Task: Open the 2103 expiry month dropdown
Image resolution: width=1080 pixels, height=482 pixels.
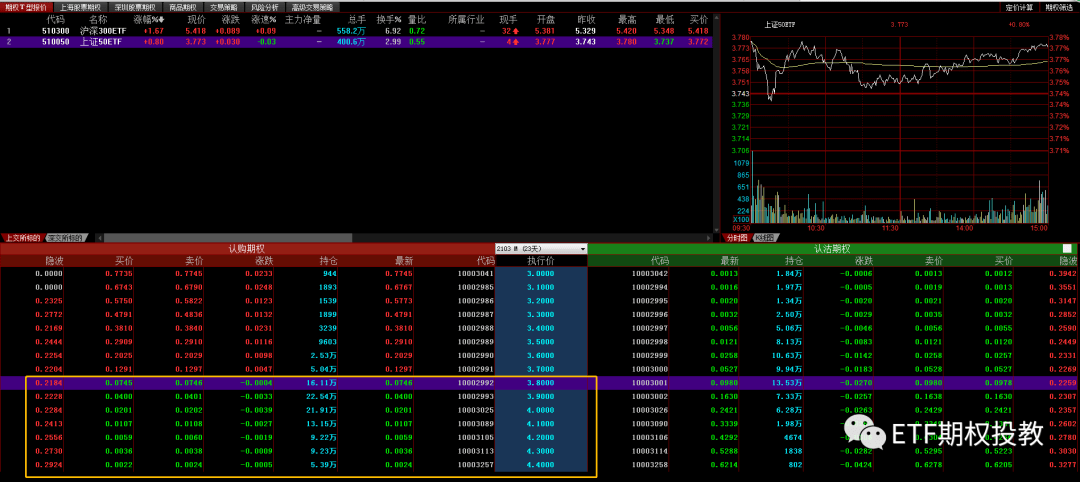Action: (x=541, y=249)
